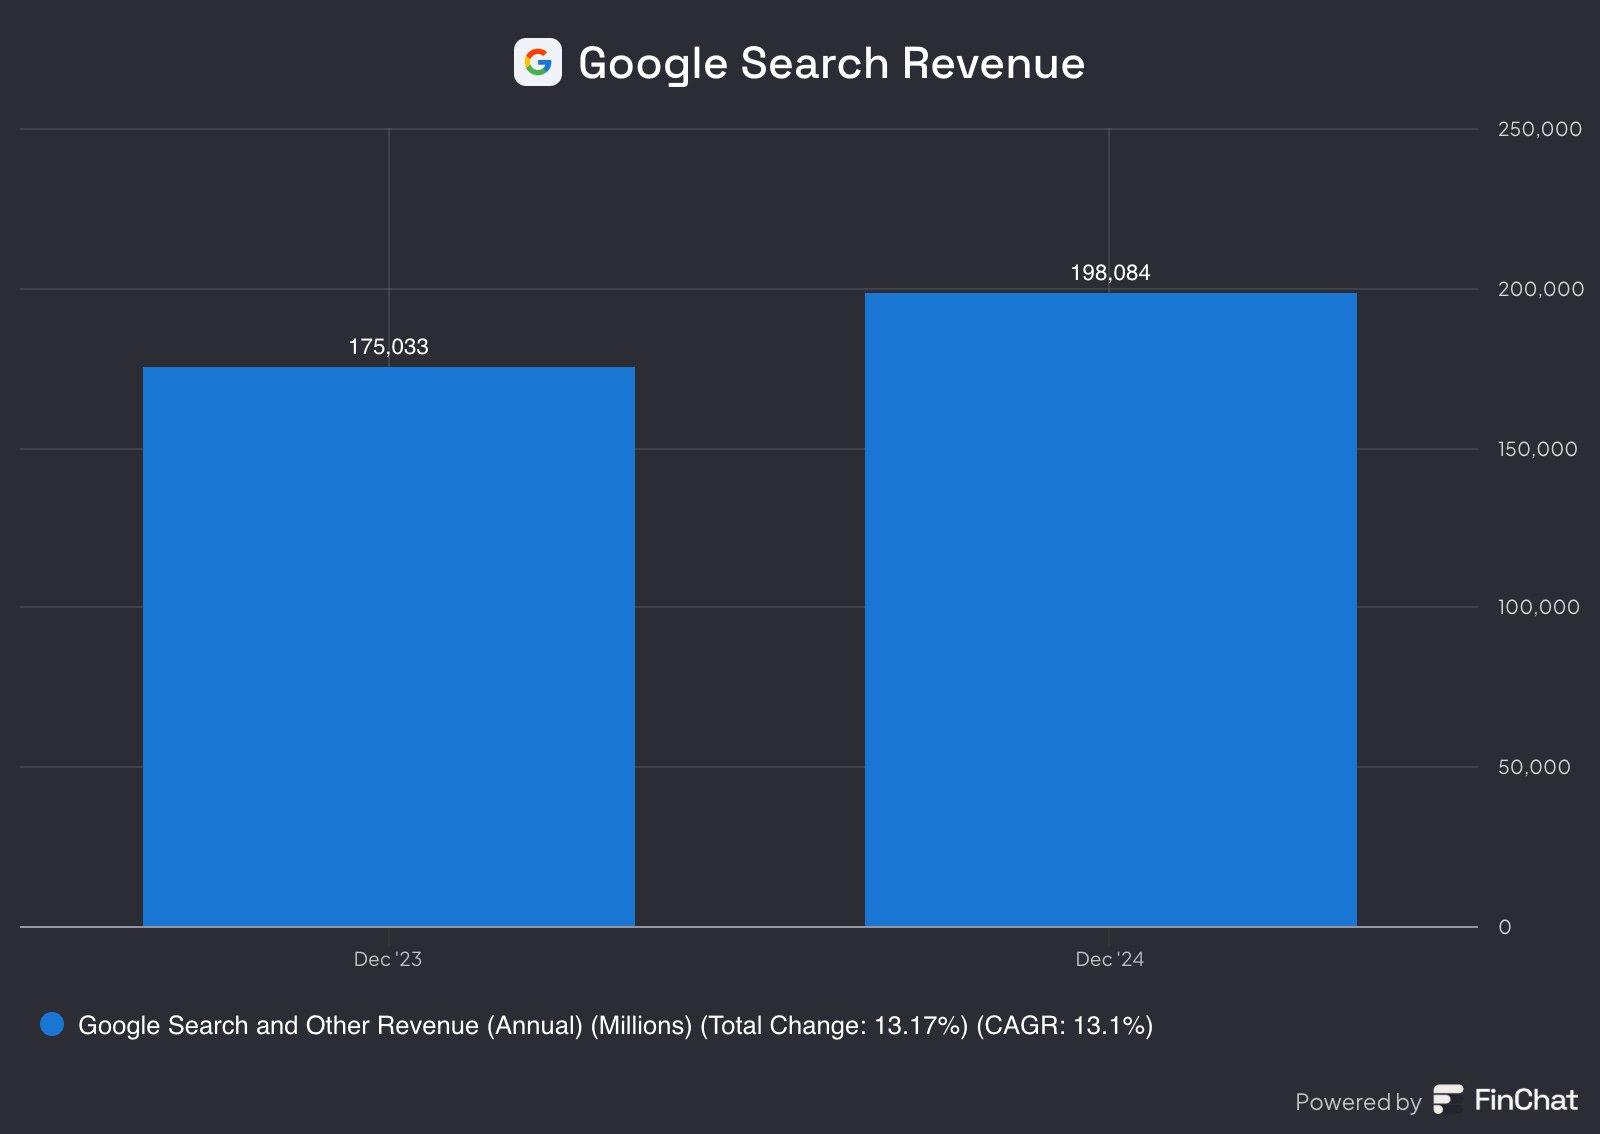This screenshot has height=1134, width=1600.
Task: Click the Dec '23 x-axis label
Action: 388,959
